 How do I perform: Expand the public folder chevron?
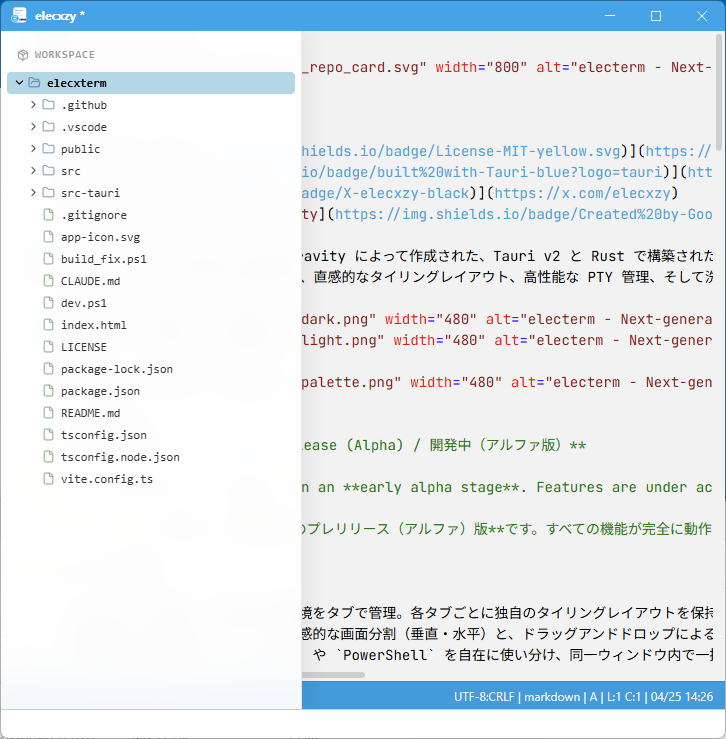click(33, 149)
